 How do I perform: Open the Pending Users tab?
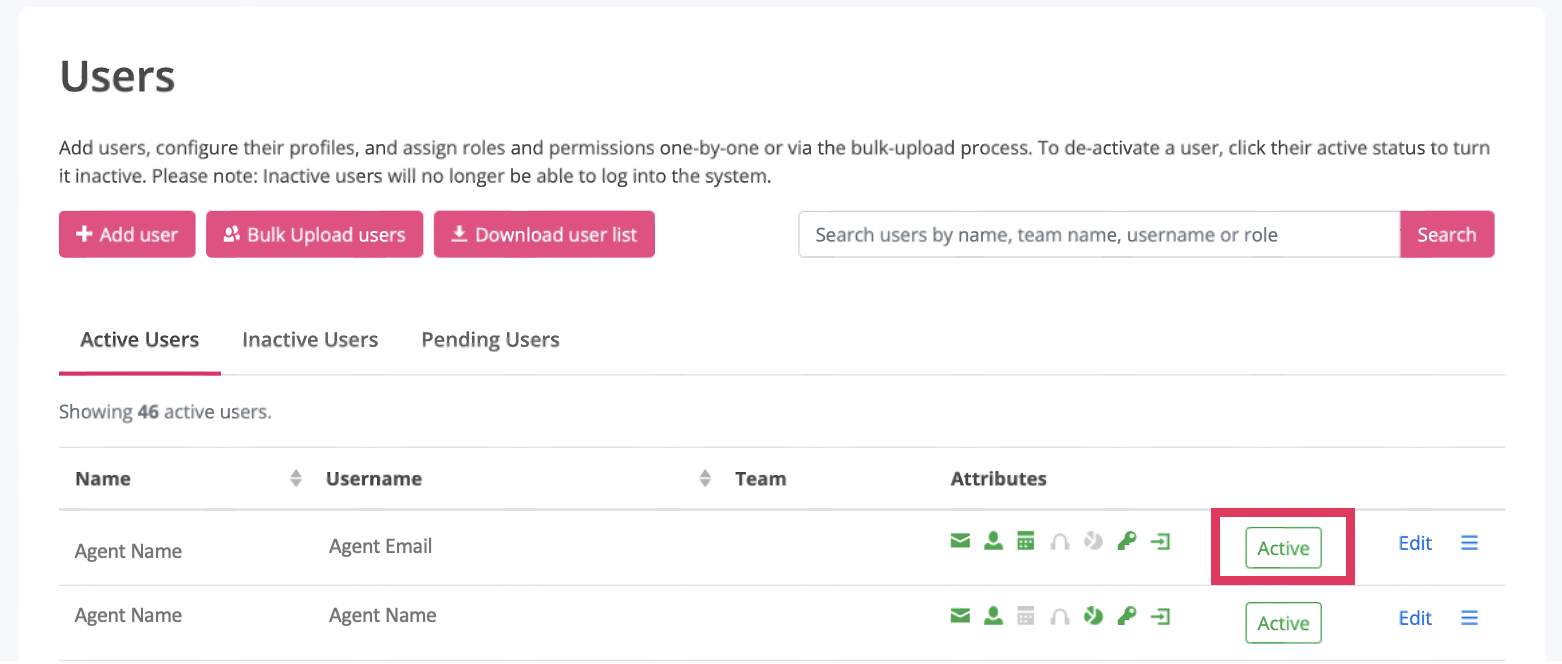[x=490, y=340]
